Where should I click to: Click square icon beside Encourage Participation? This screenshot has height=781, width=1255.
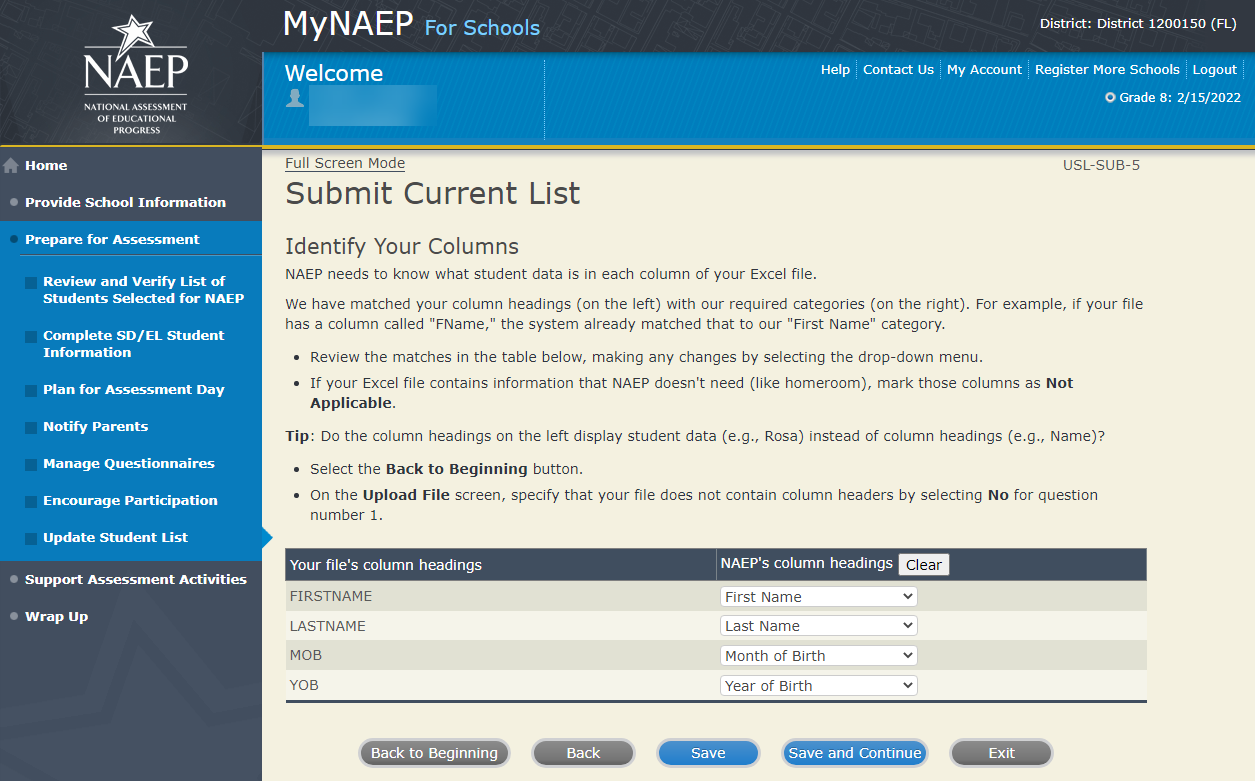32,502
